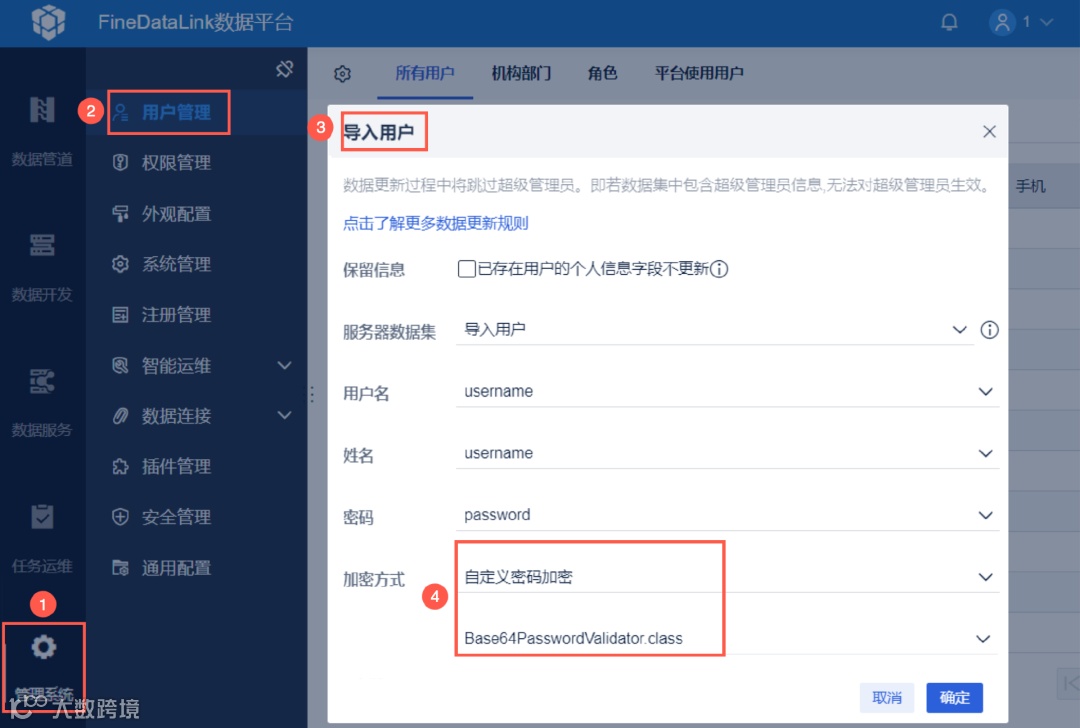Open the 数据开发 module icon
1080x728 pixels.
pyautogui.click(x=42, y=245)
